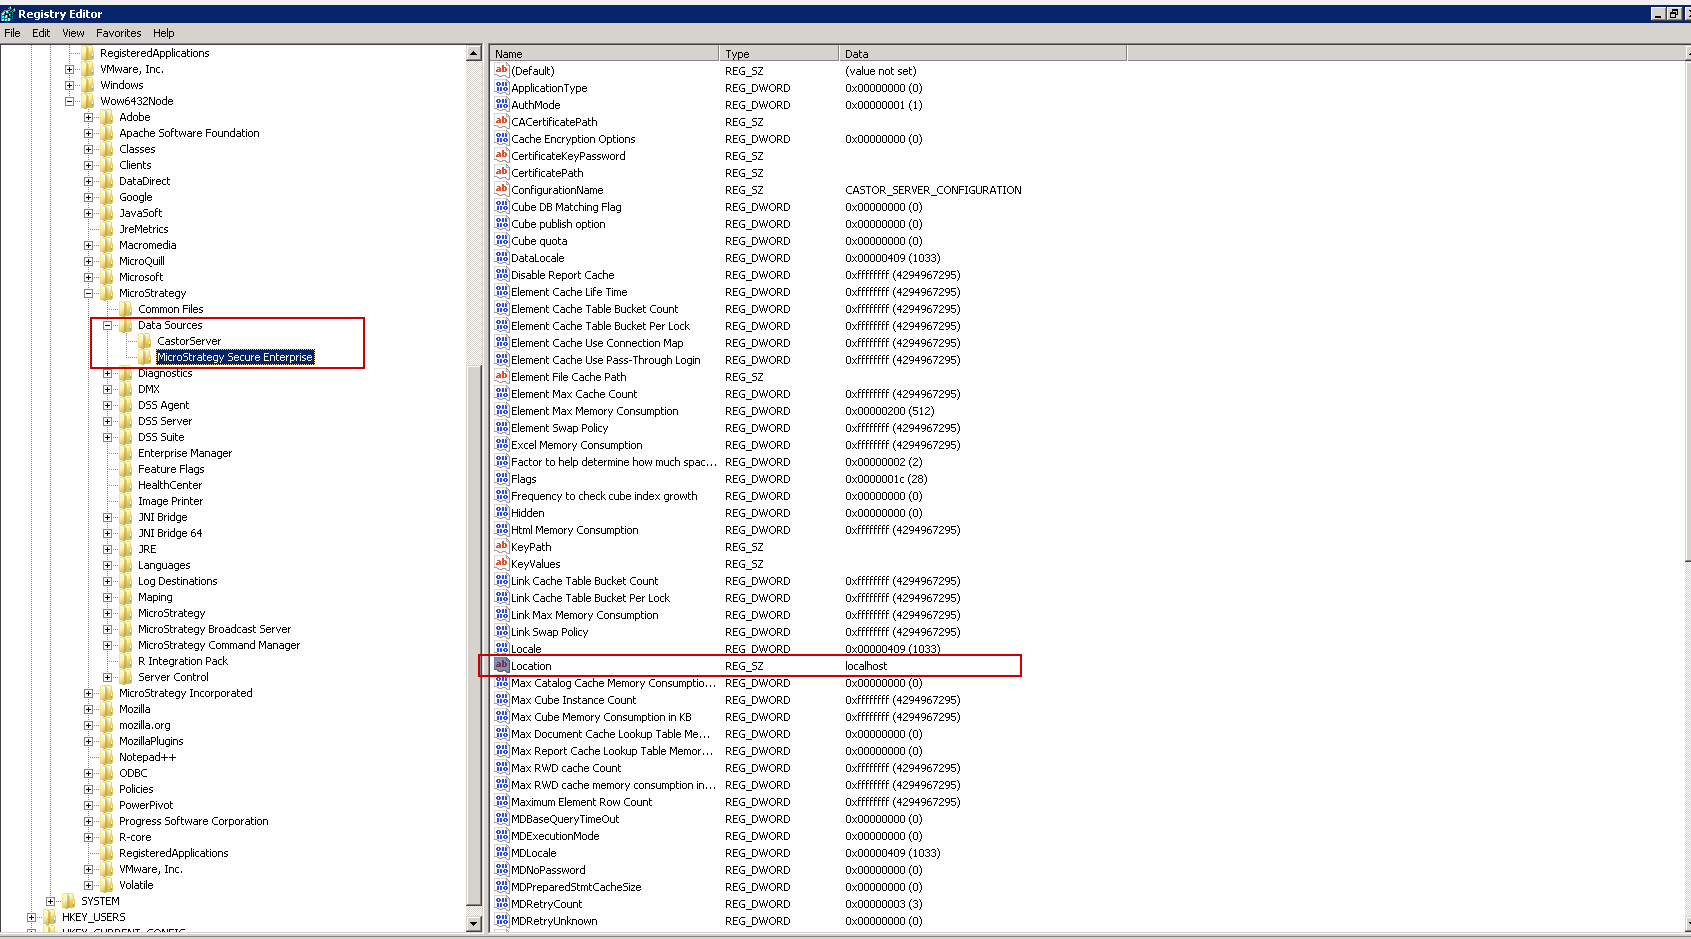Screen dimensions: 1691x939
Task: Open the Help menu
Action: (164, 33)
